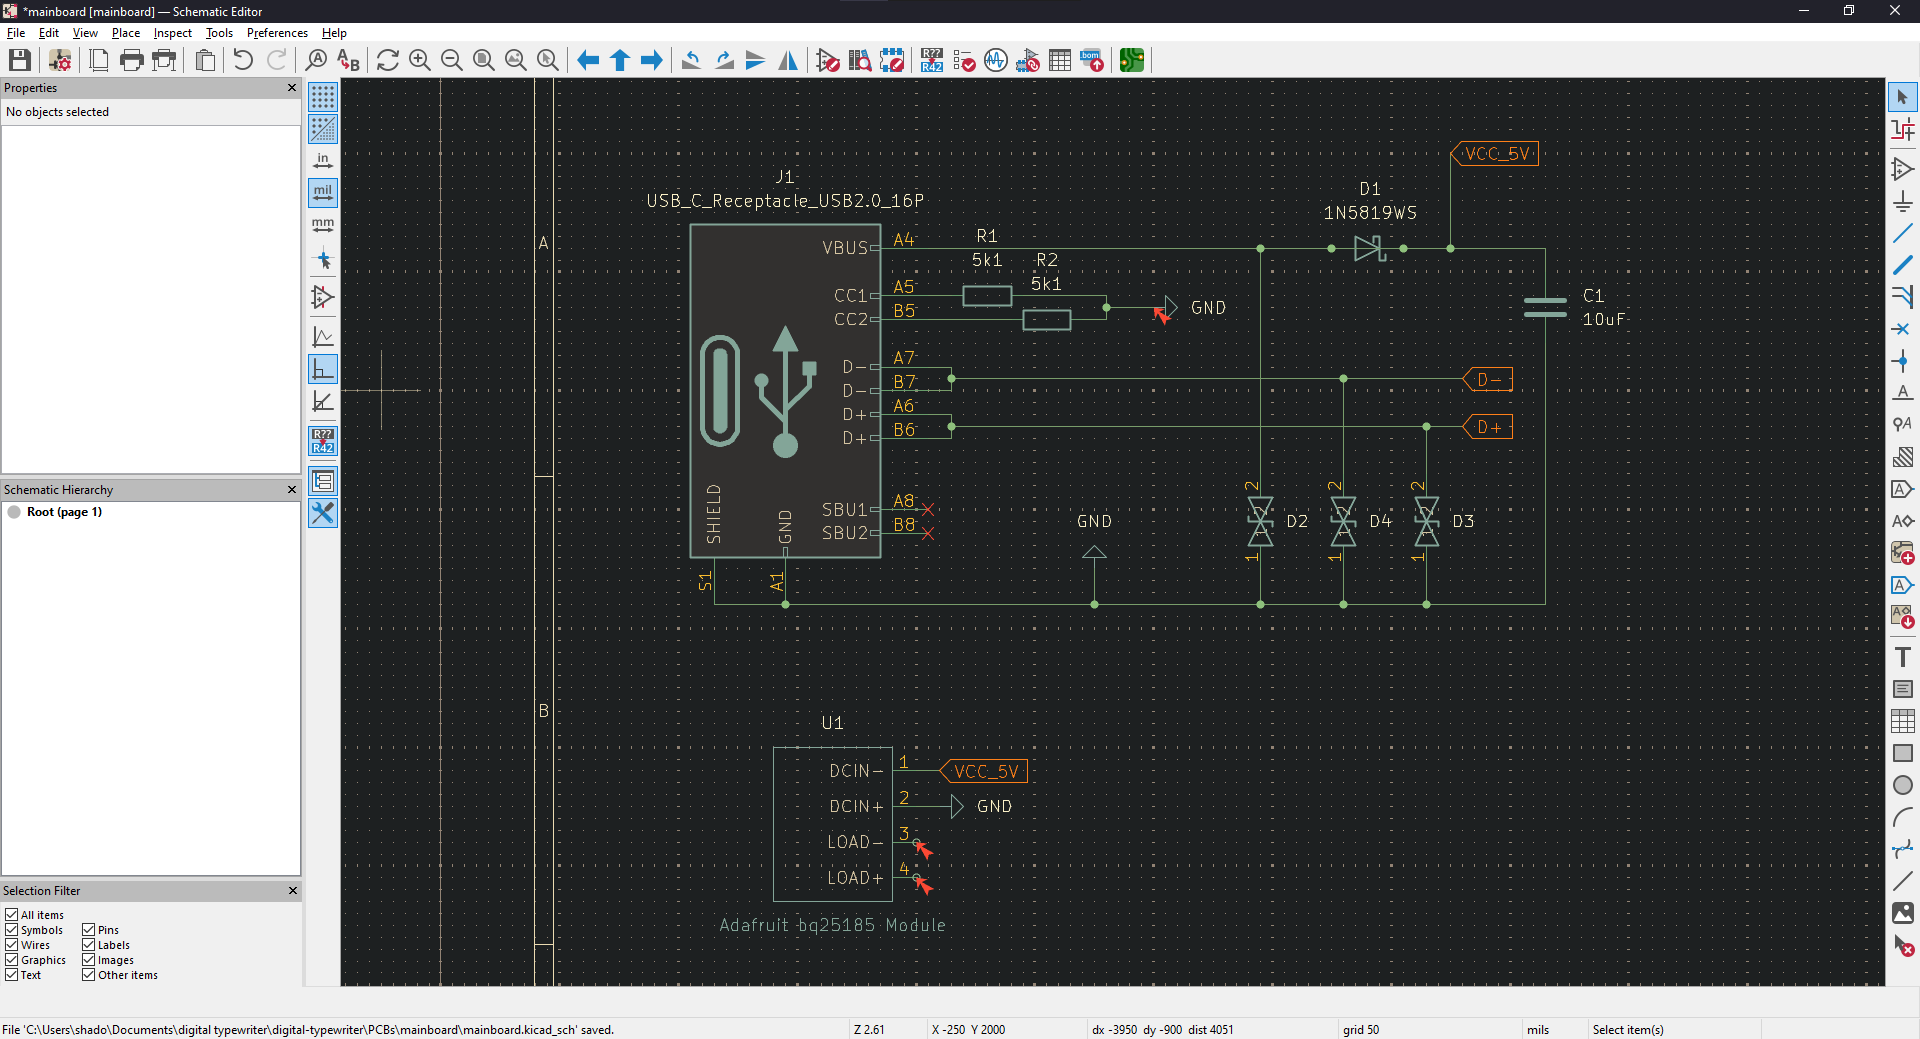The height and width of the screenshot is (1039, 1920).
Task: Toggle 'Wires' selection filter checkbox
Action: [12, 945]
